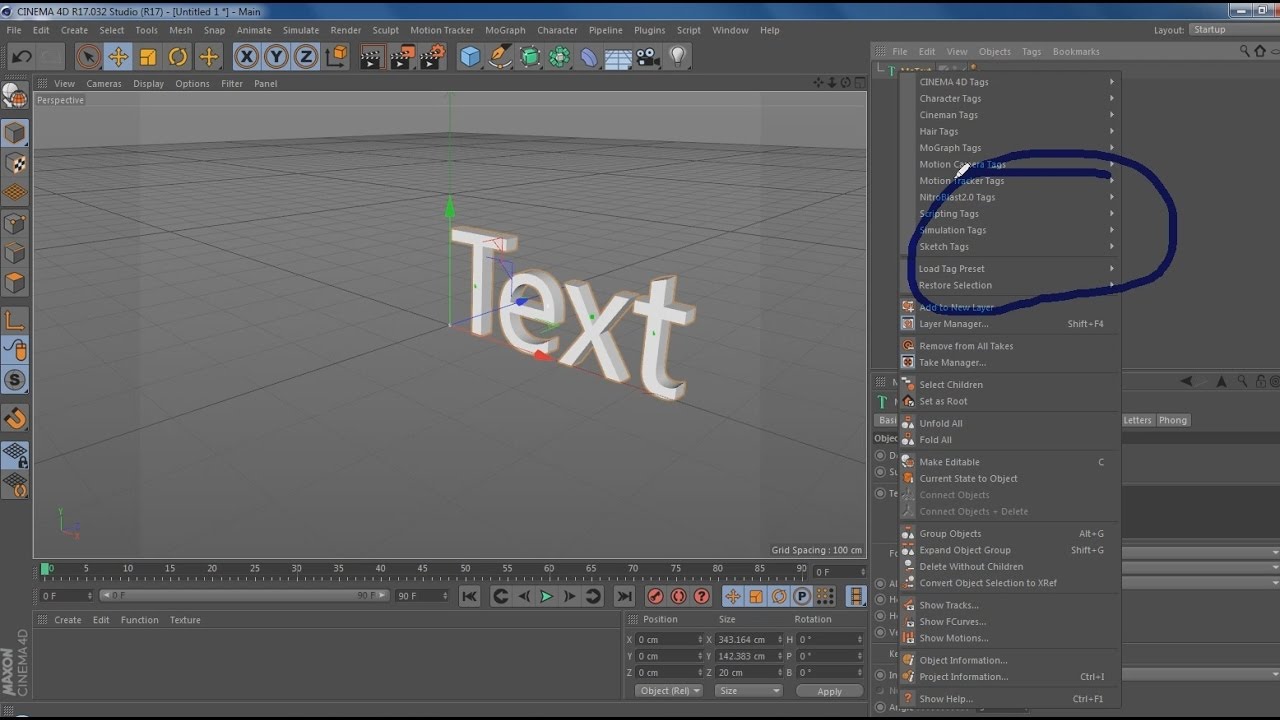Open the MoGraph menu in menu bar
Image resolution: width=1280 pixels, height=720 pixels.
[x=505, y=30]
